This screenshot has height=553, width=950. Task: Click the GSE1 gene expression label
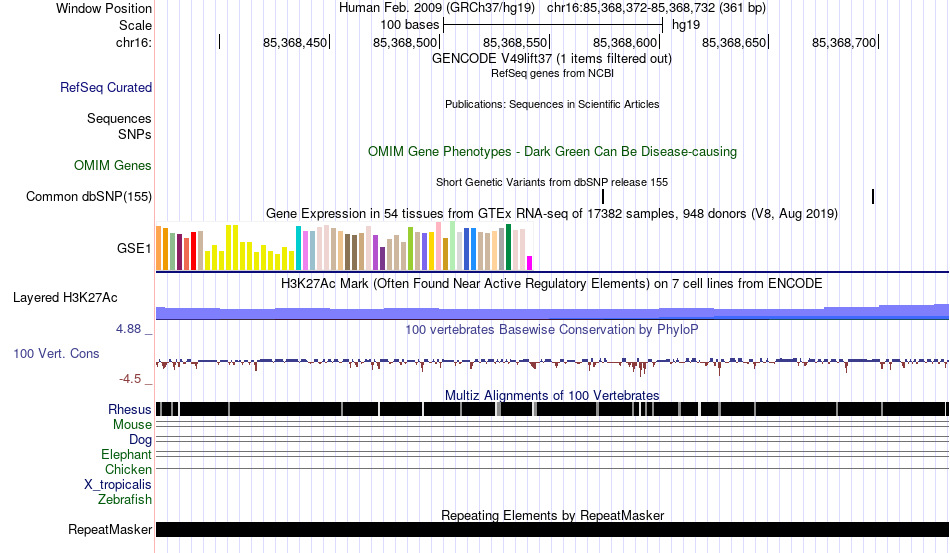(134, 248)
